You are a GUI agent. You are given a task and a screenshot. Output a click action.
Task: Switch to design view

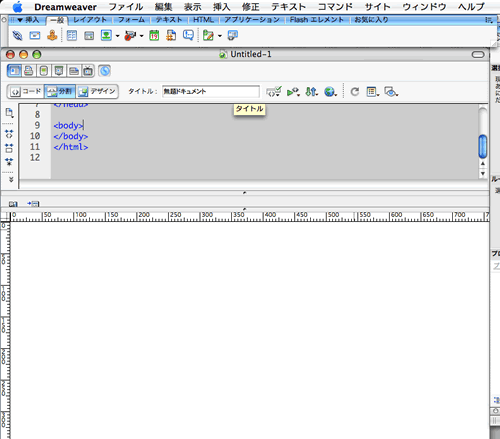pos(97,91)
